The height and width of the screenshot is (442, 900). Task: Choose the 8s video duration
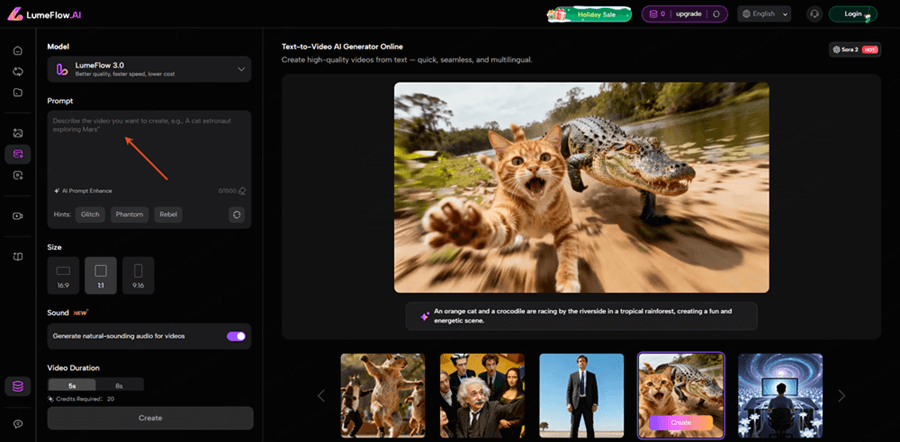click(119, 386)
